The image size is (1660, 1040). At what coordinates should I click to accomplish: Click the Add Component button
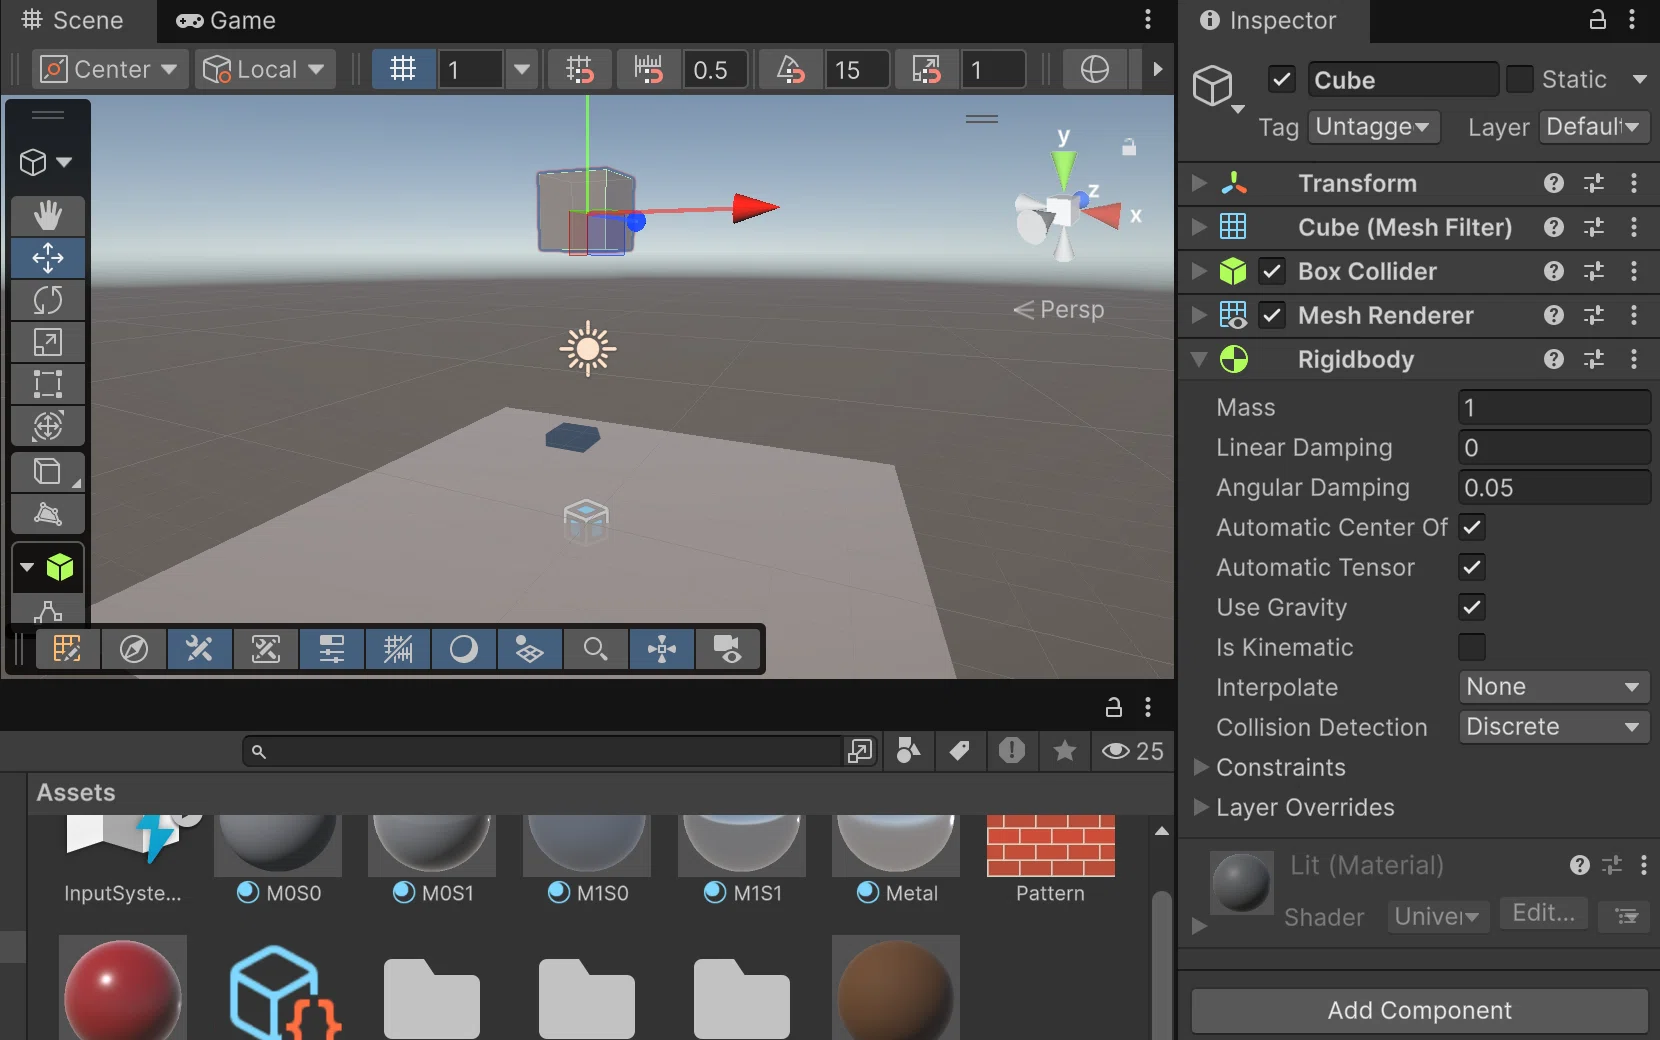[x=1420, y=1010]
